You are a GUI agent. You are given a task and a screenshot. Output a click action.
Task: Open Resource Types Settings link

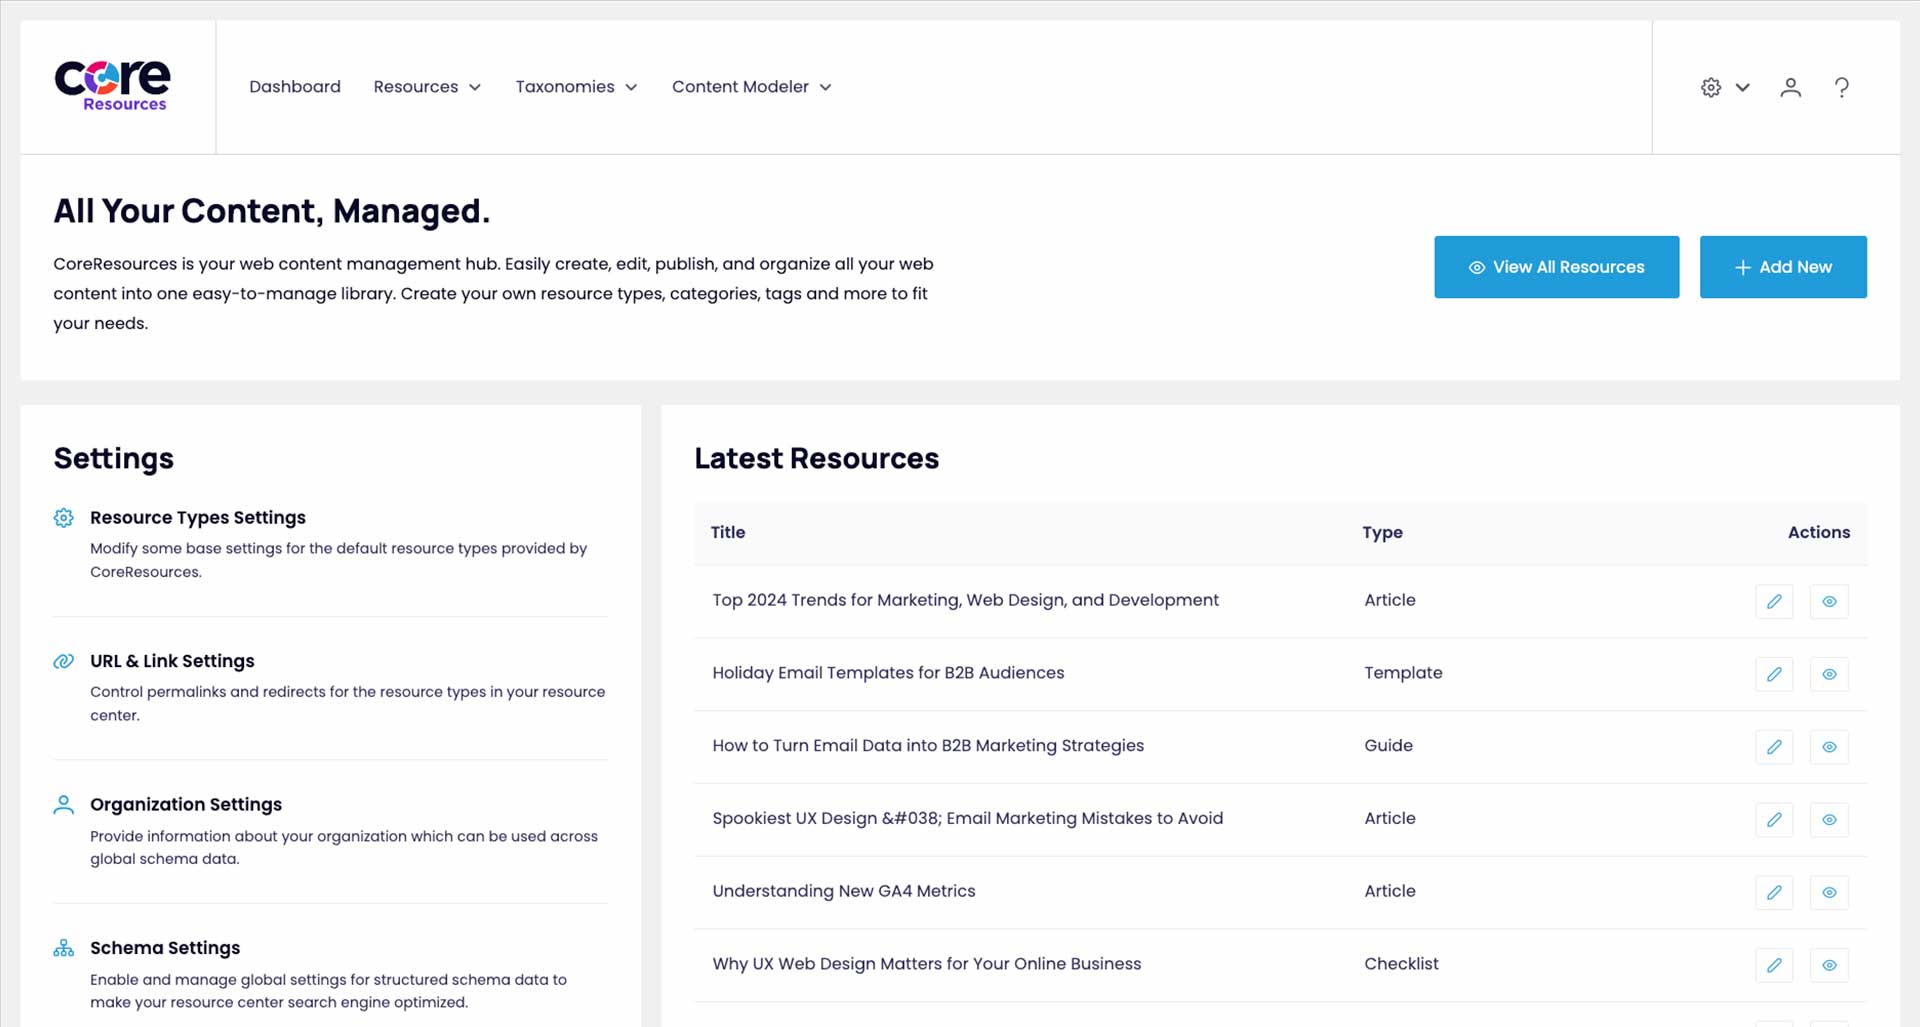(198, 517)
